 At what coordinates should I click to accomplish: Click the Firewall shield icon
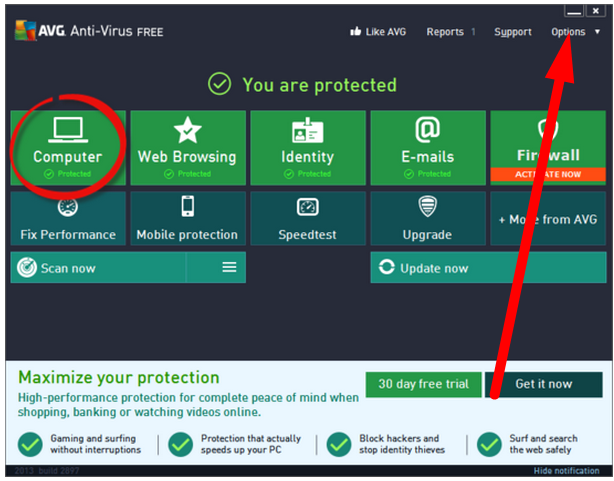(x=548, y=128)
